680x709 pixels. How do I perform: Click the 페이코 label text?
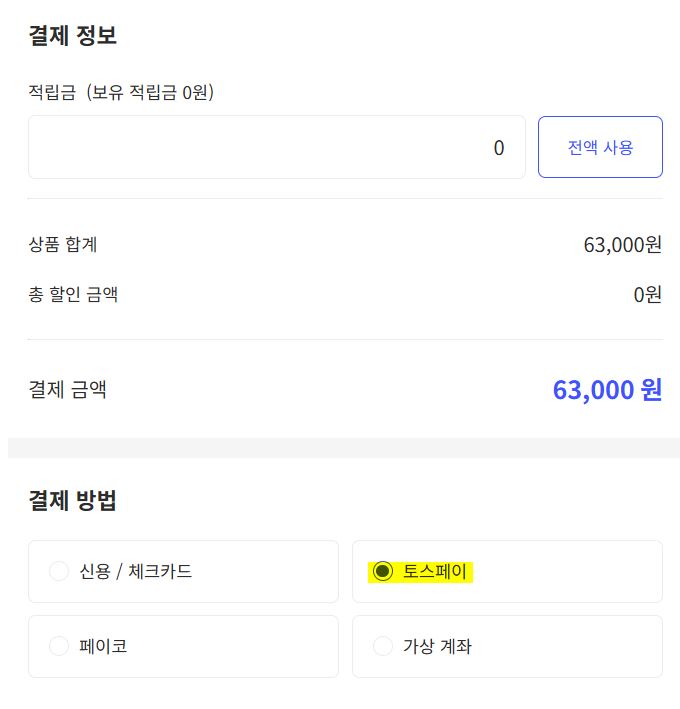103,646
